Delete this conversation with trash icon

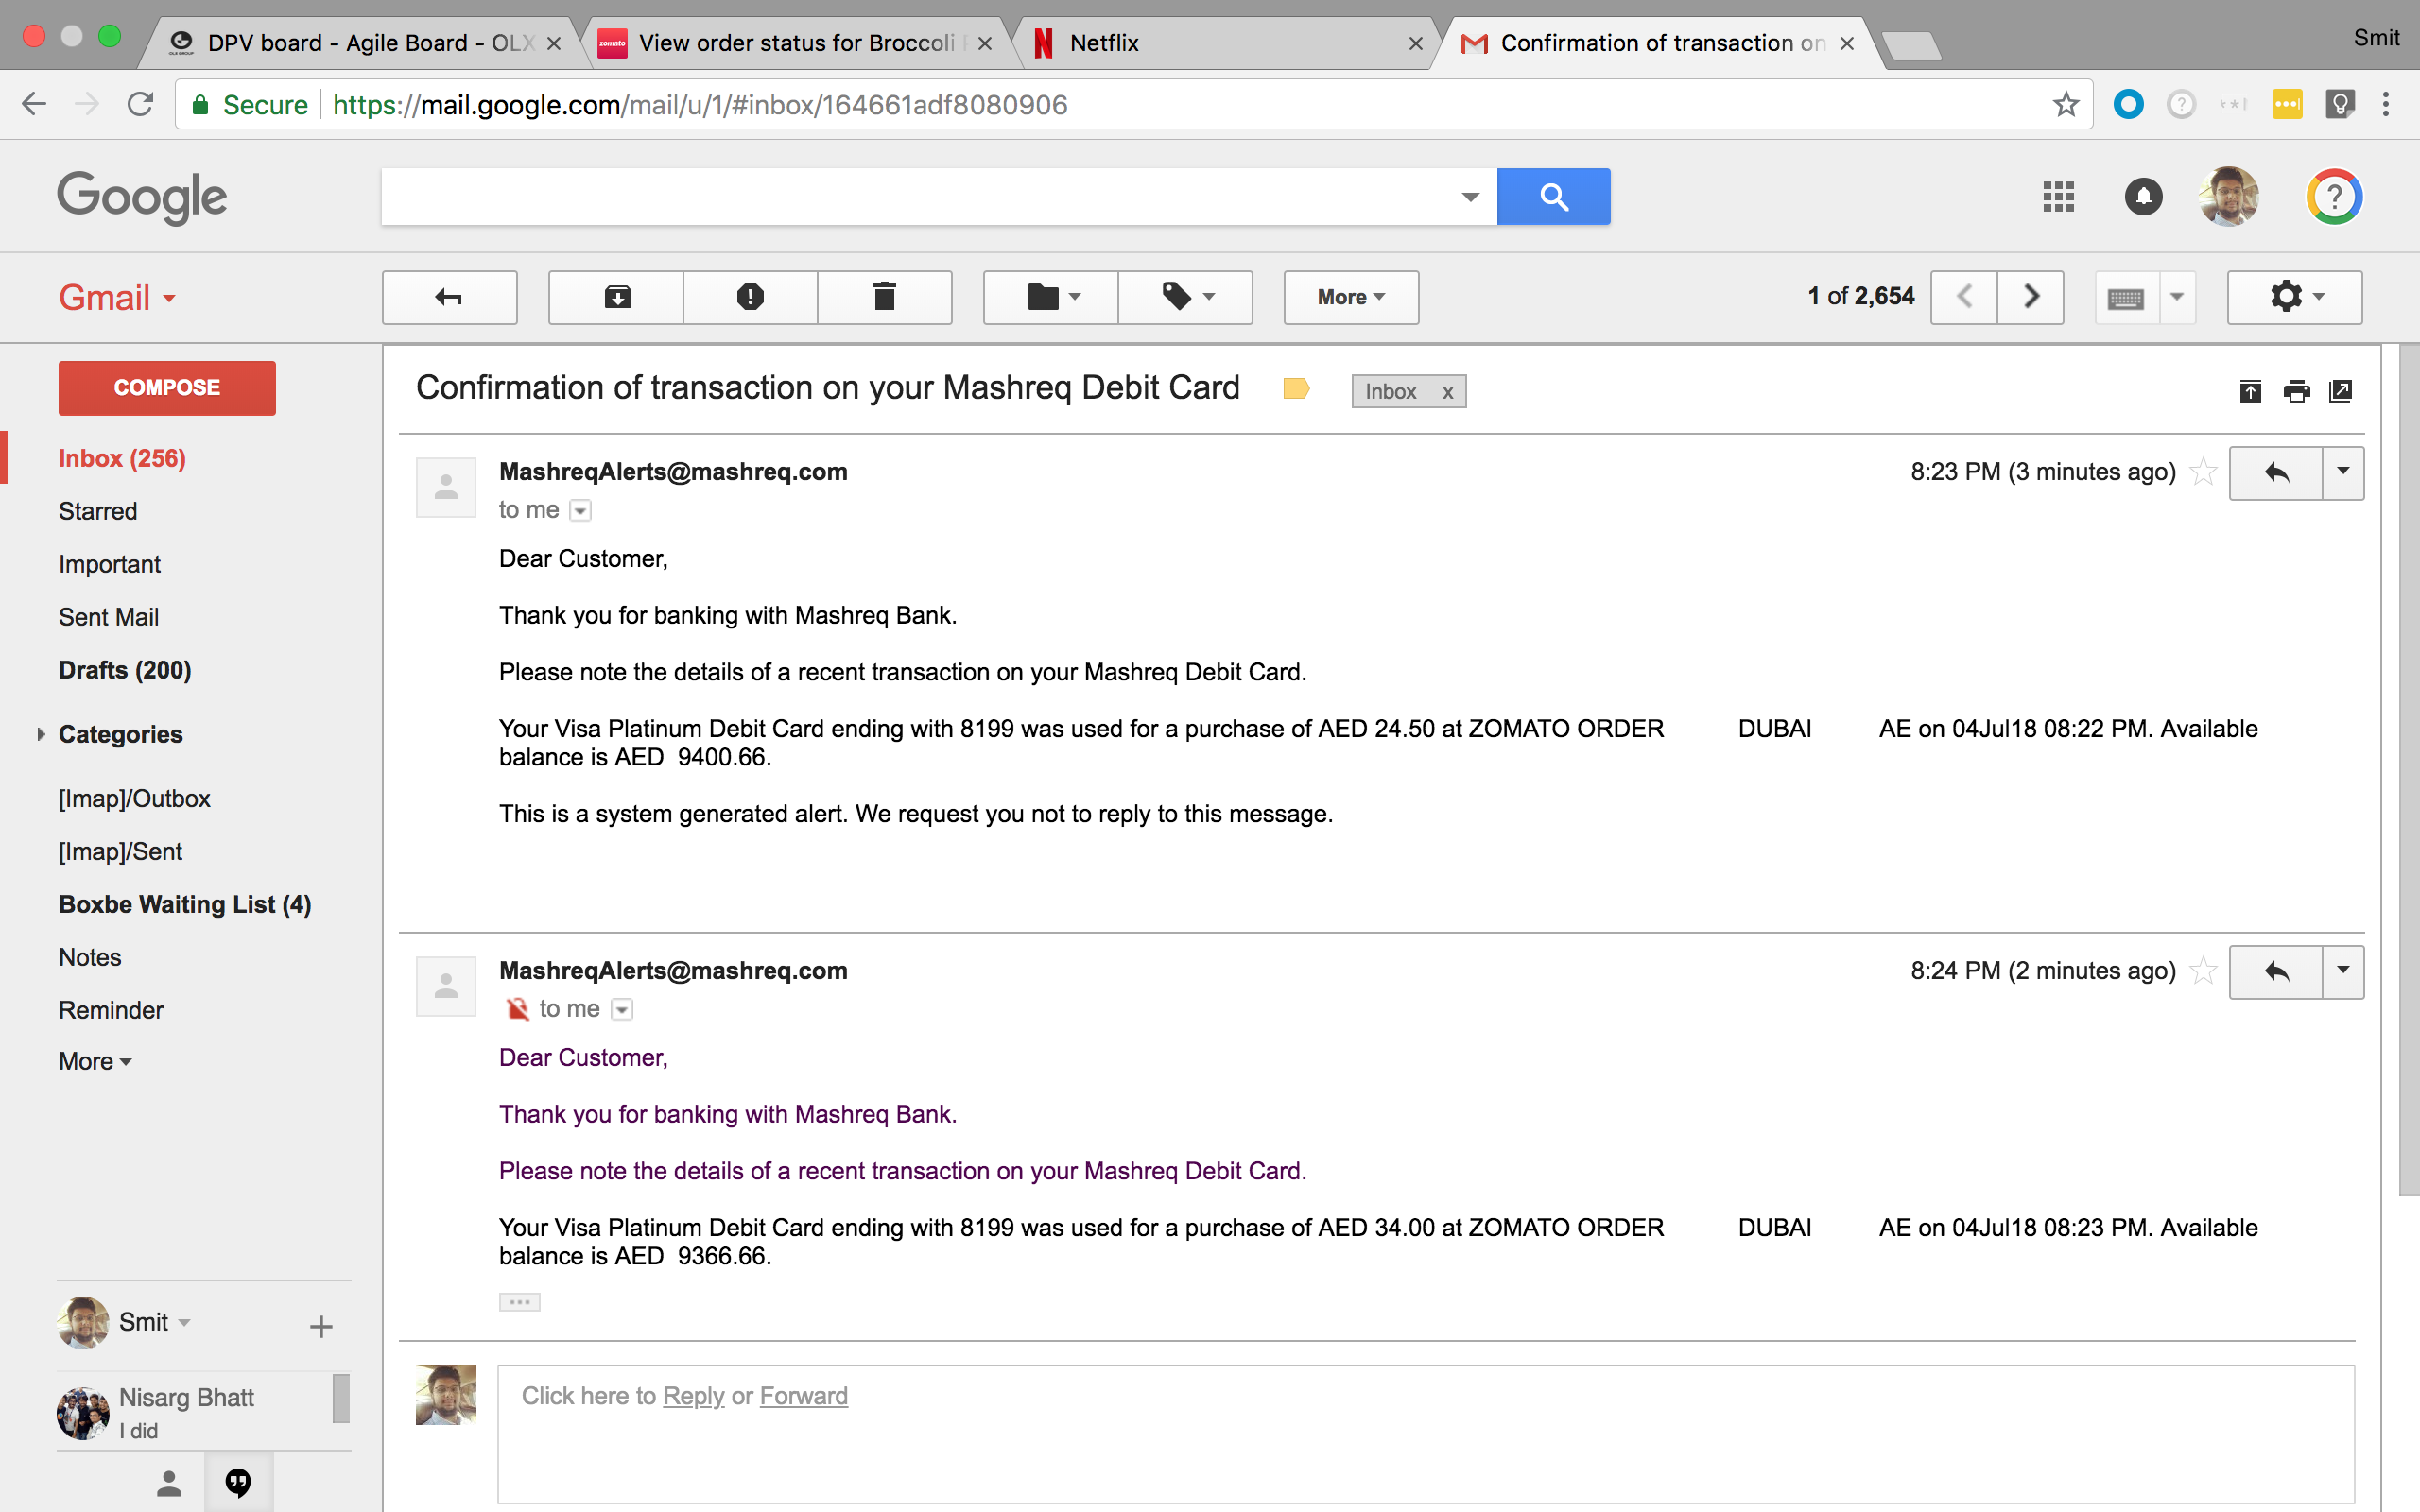point(884,297)
